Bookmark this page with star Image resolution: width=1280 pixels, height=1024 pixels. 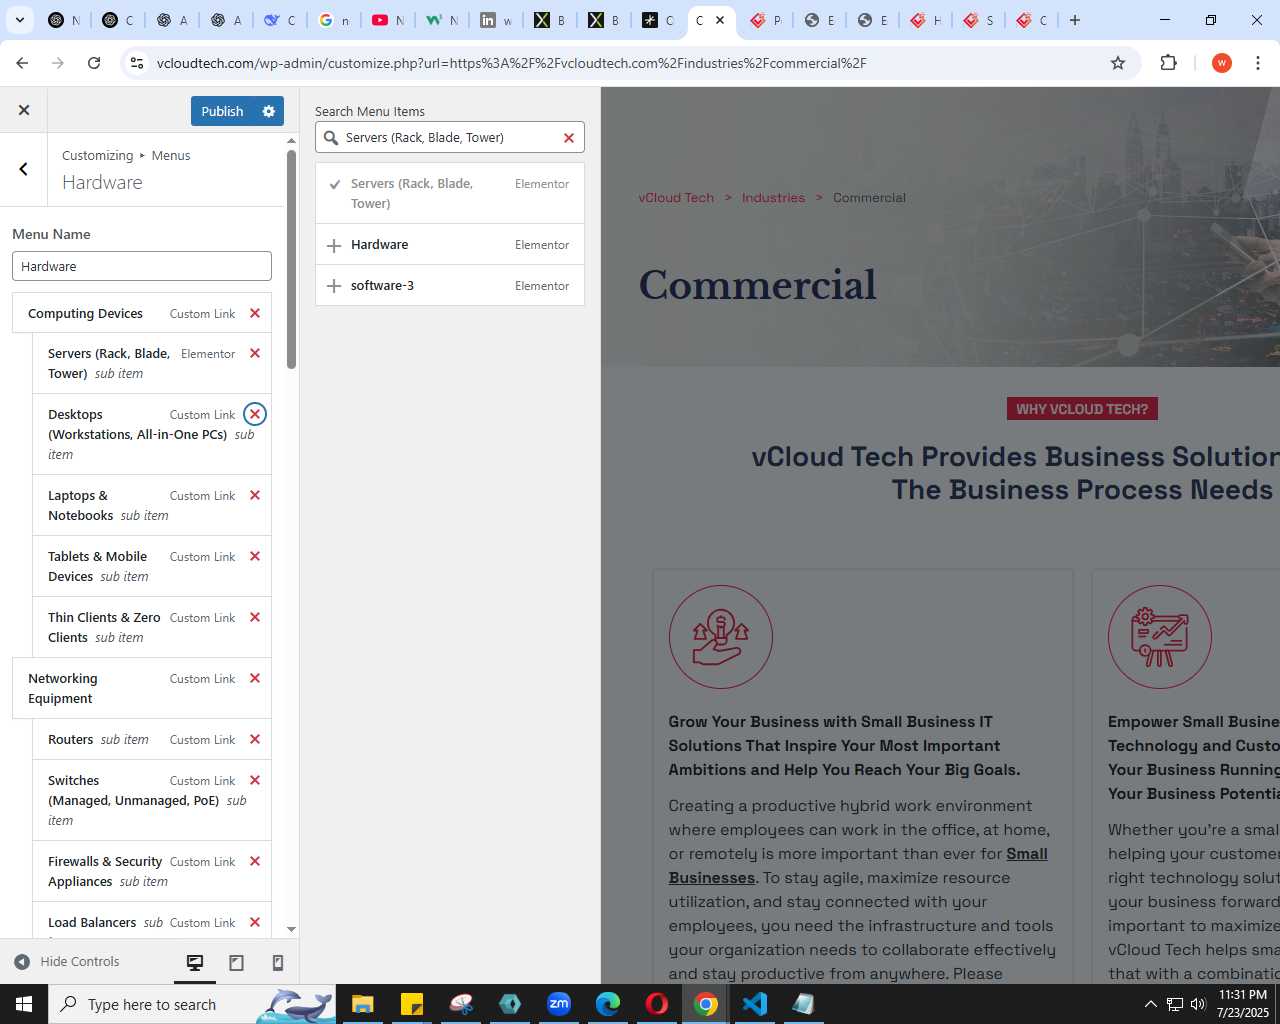point(1118,63)
